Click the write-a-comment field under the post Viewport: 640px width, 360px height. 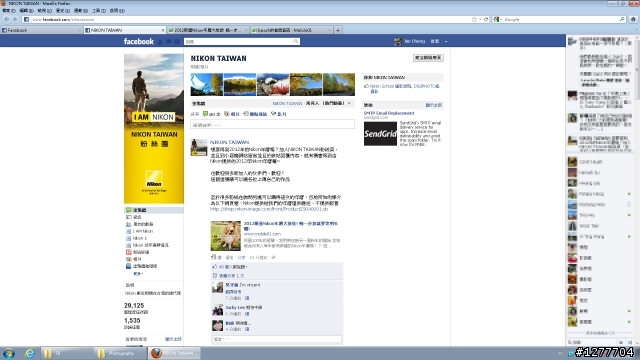[277, 339]
